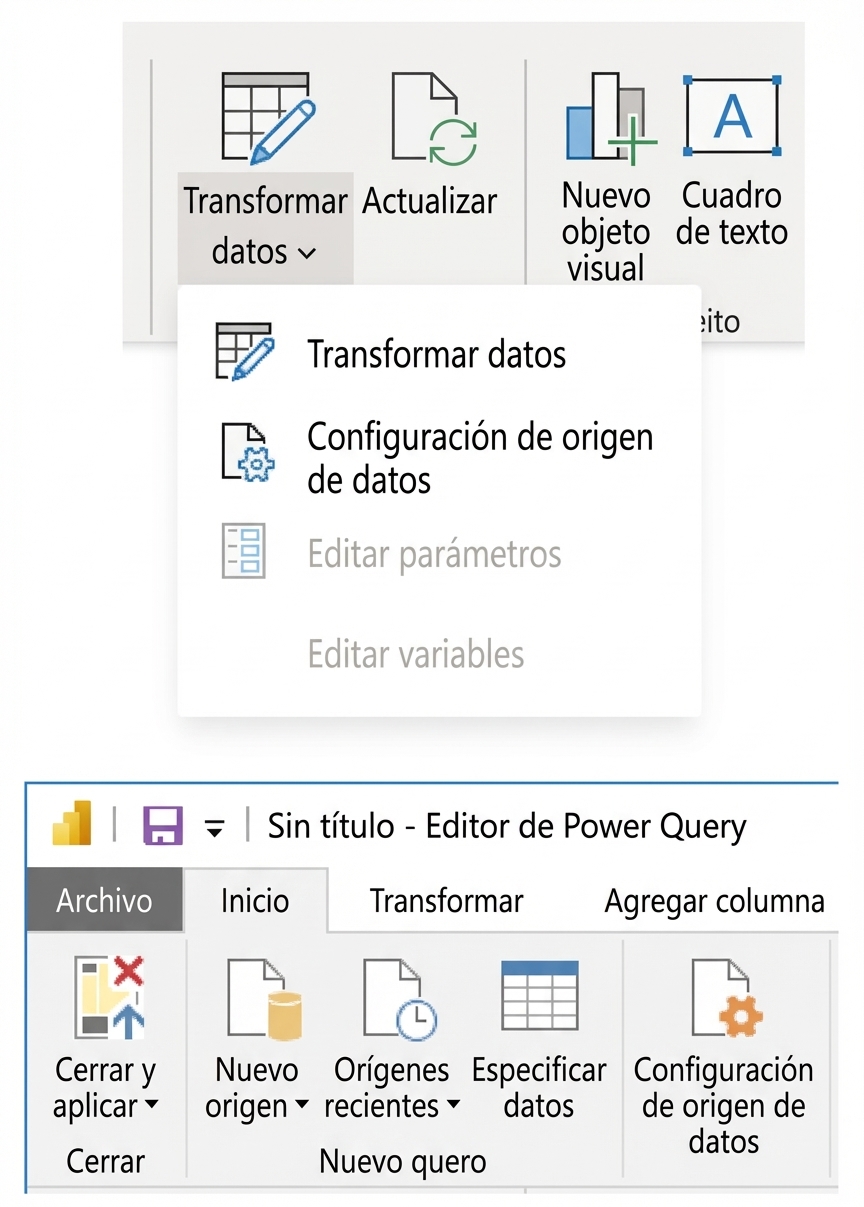Expand the Cerrar y aplicar dropdown arrow
The height and width of the screenshot is (1207, 864).
(152, 1106)
